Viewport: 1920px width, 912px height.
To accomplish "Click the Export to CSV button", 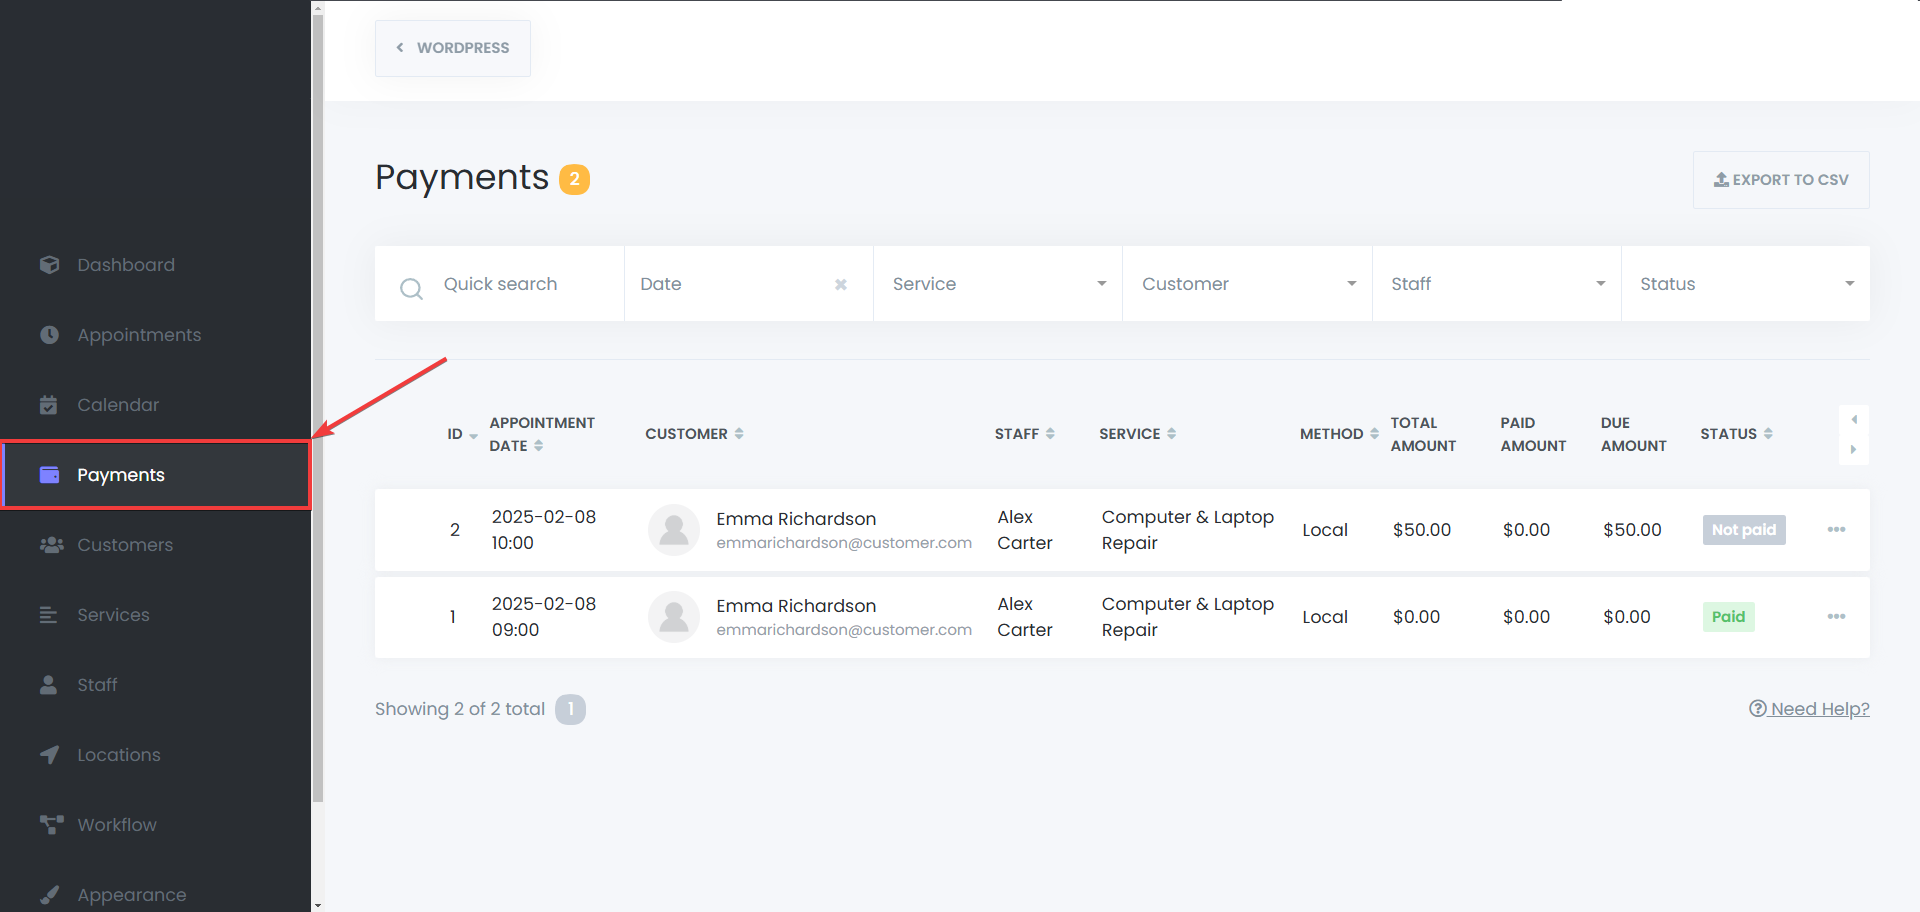I will coord(1780,180).
